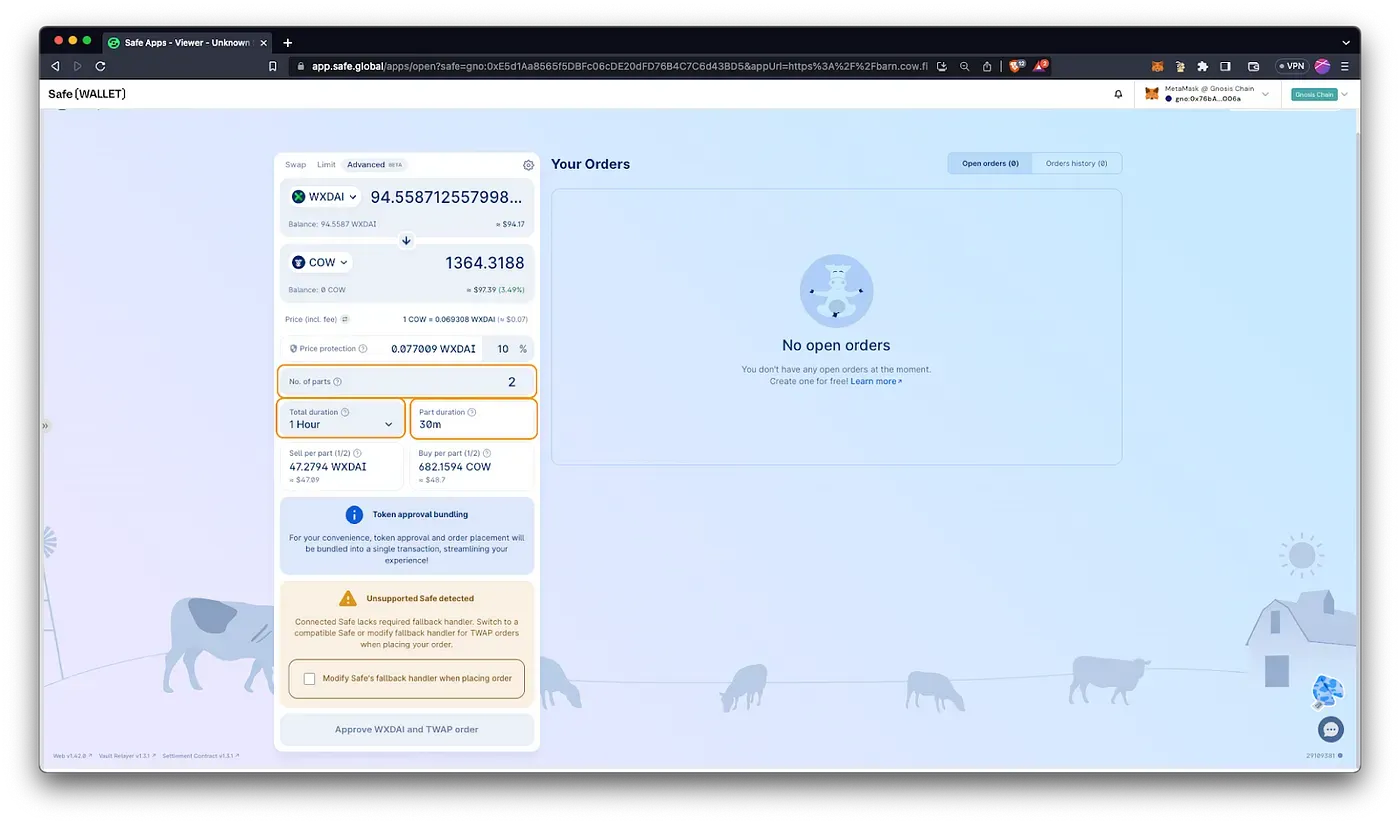Show Total duration help tooltip

[x=345, y=412]
